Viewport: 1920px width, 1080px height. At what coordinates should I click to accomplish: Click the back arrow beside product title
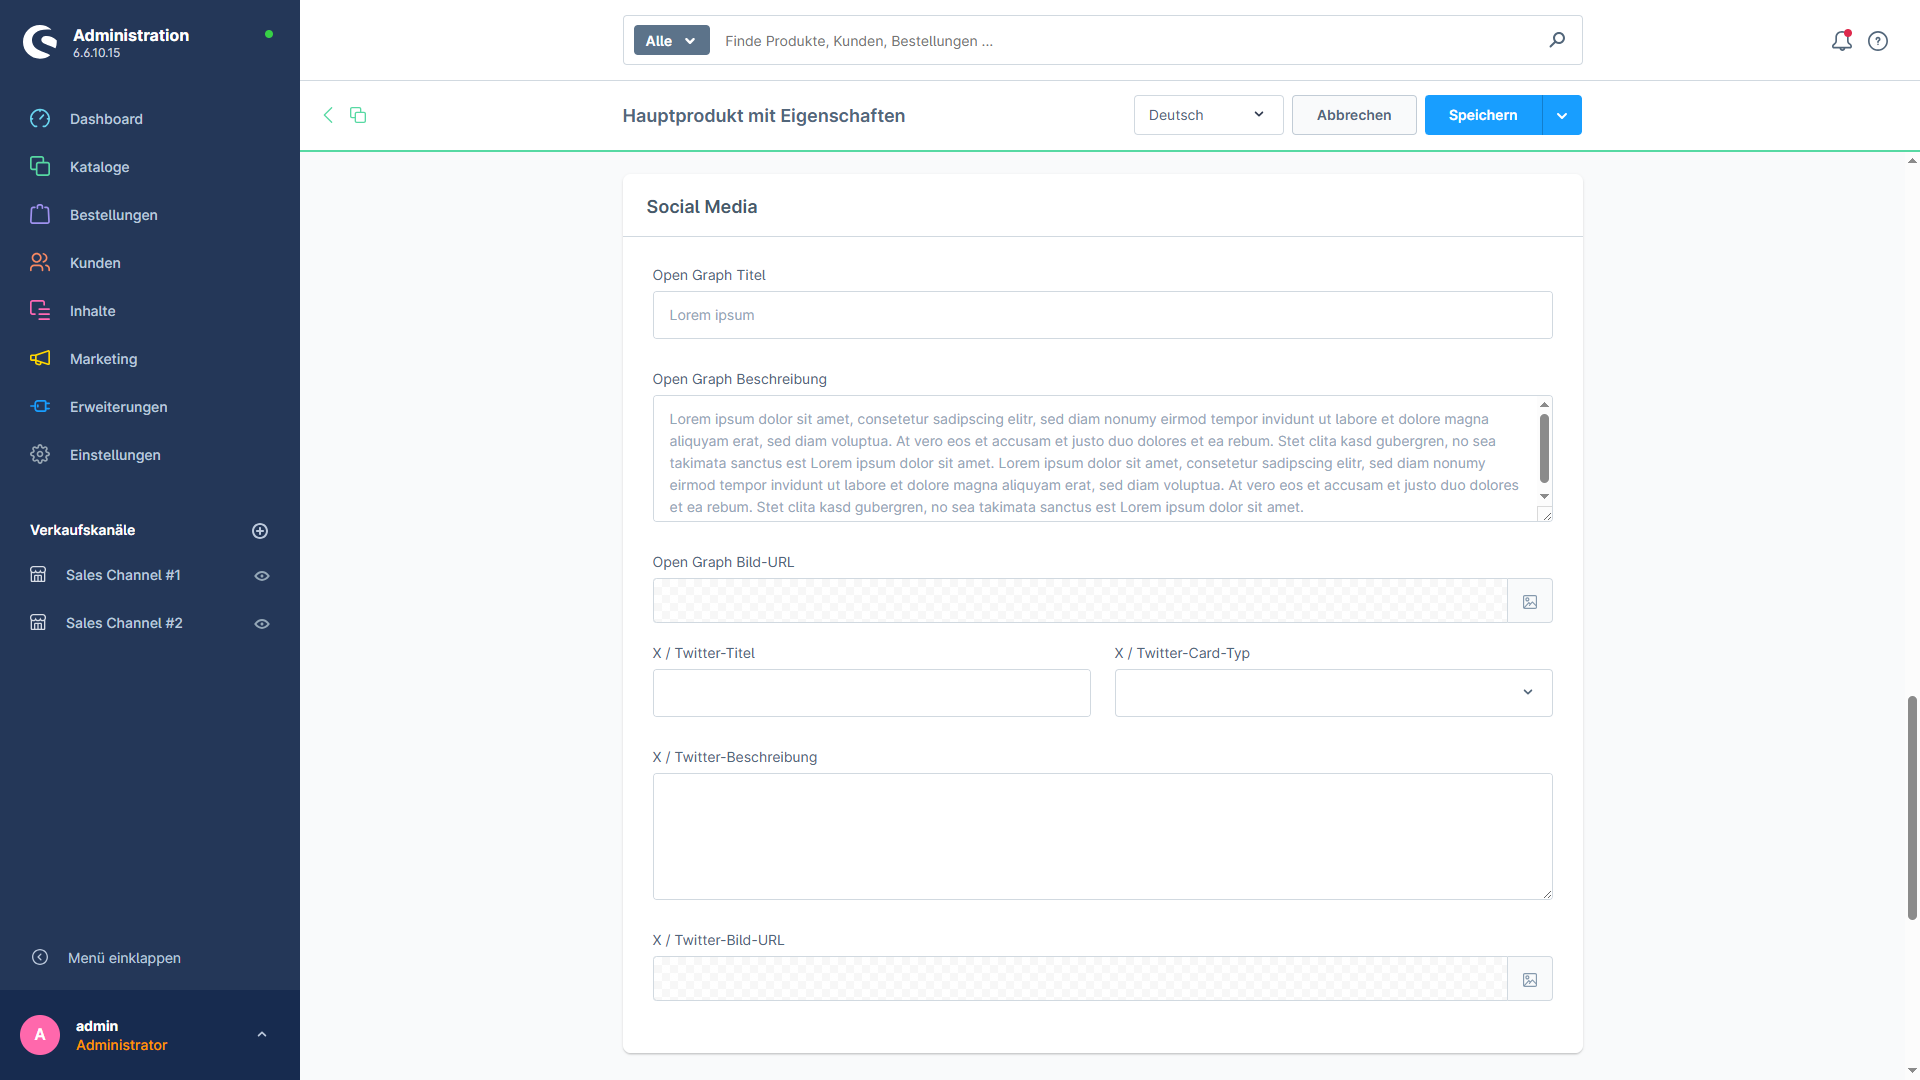(328, 115)
